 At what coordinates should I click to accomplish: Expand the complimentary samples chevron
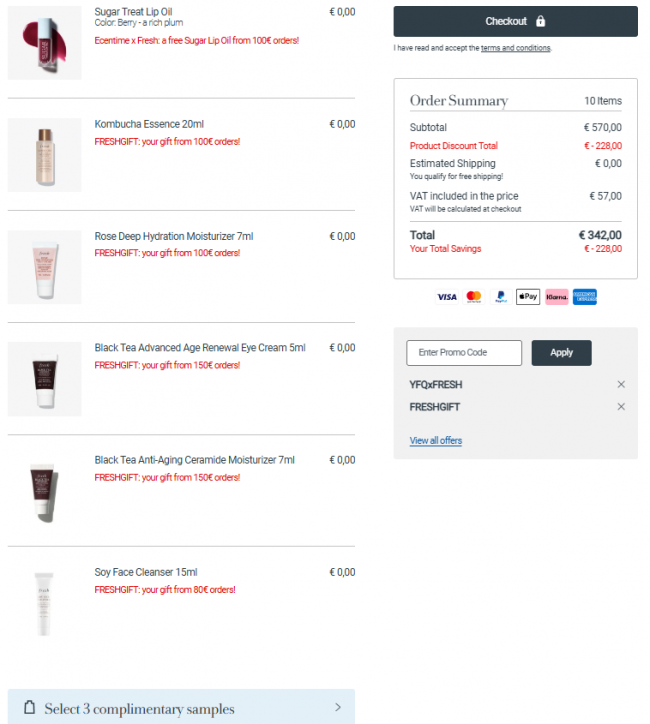pos(338,707)
